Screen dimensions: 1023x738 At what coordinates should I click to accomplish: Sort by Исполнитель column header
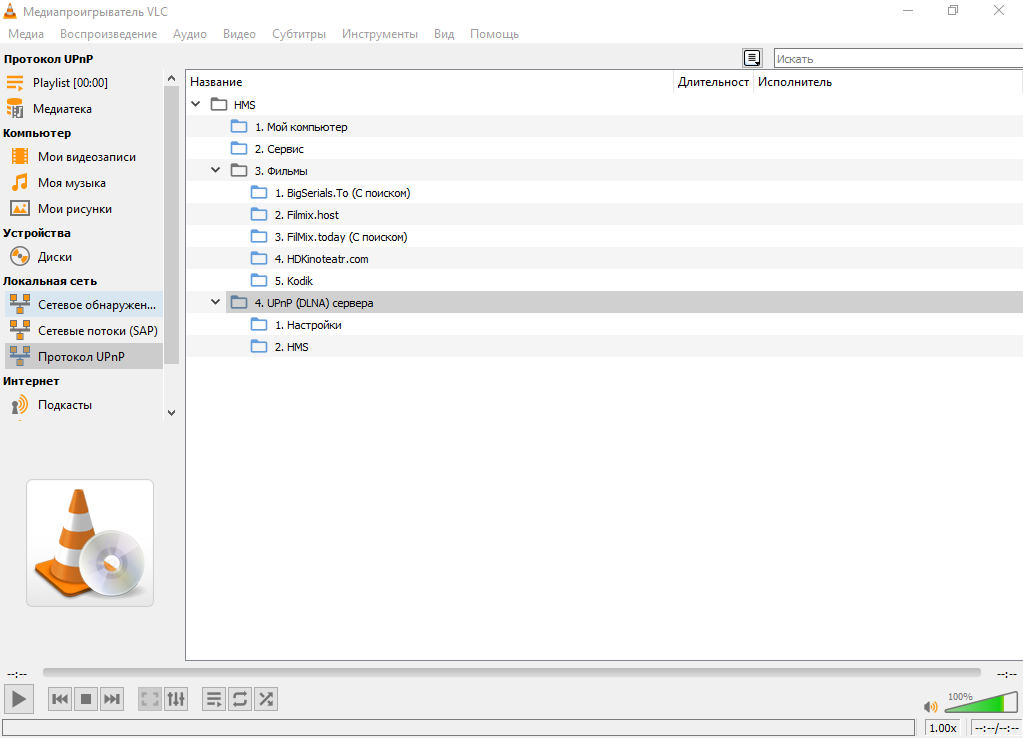pos(887,82)
